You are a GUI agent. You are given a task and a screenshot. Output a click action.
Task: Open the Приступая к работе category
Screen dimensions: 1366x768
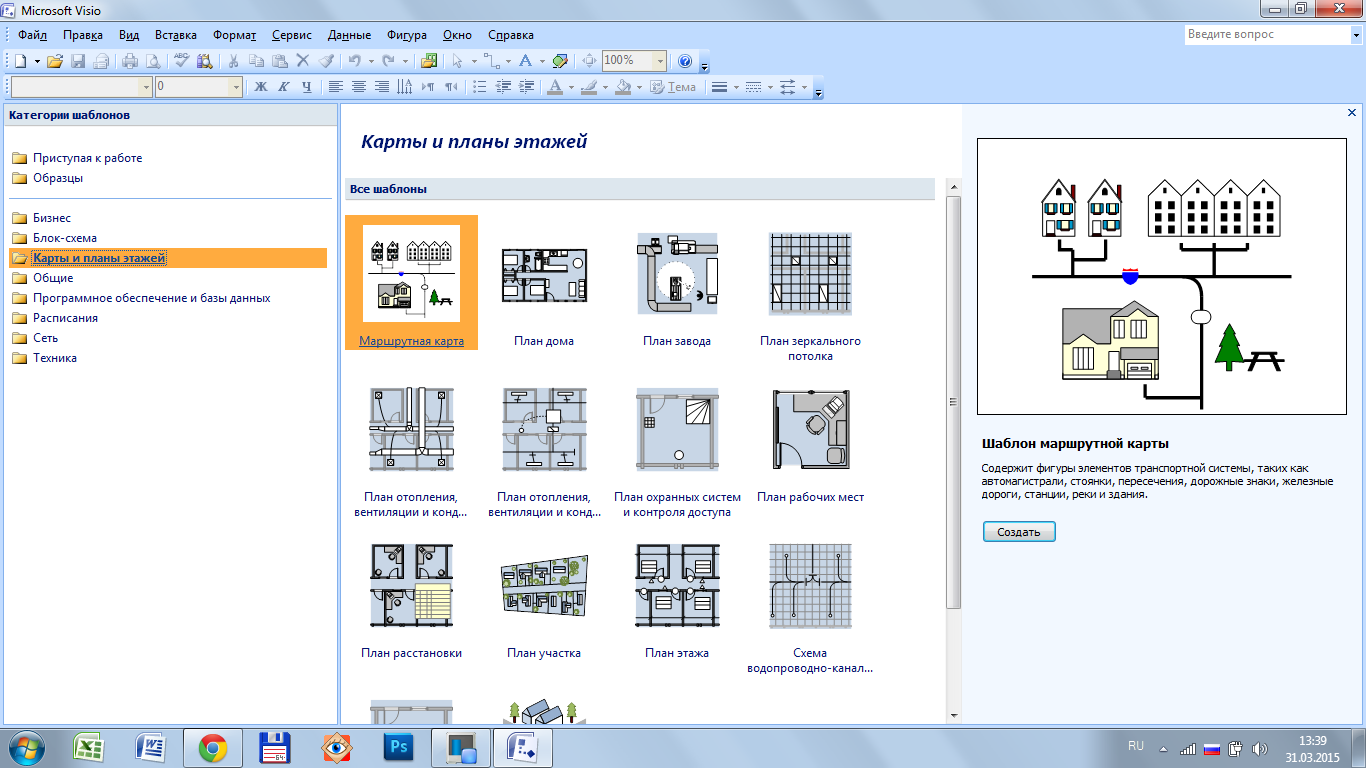[88, 158]
